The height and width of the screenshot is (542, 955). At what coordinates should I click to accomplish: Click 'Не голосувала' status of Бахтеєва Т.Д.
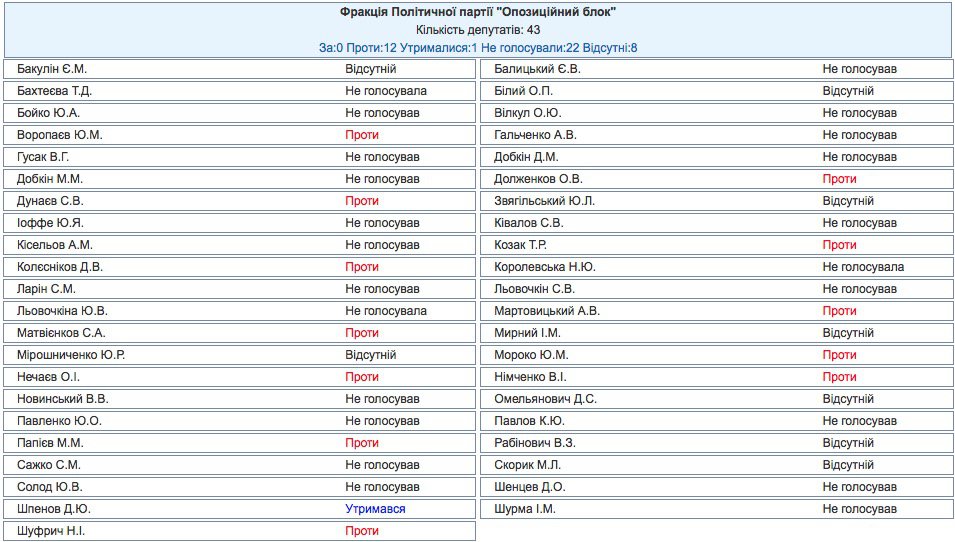(x=386, y=91)
